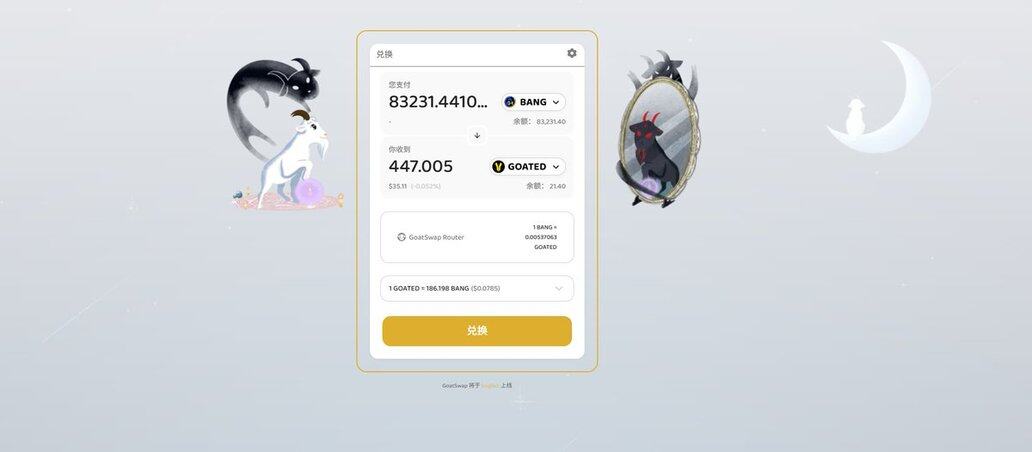Open the BANG token selector dropdown
This screenshot has width=1032, height=452.
point(534,102)
